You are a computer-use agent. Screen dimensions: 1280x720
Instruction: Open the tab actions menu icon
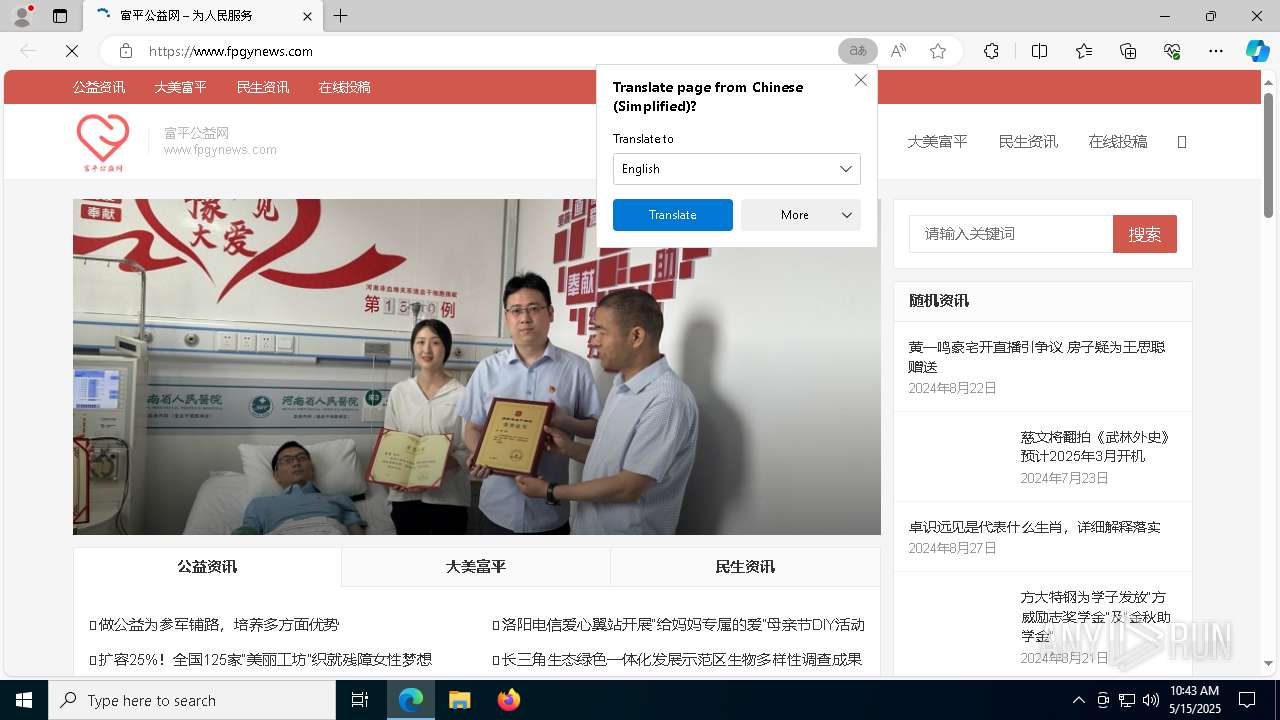pyautogui.click(x=60, y=16)
